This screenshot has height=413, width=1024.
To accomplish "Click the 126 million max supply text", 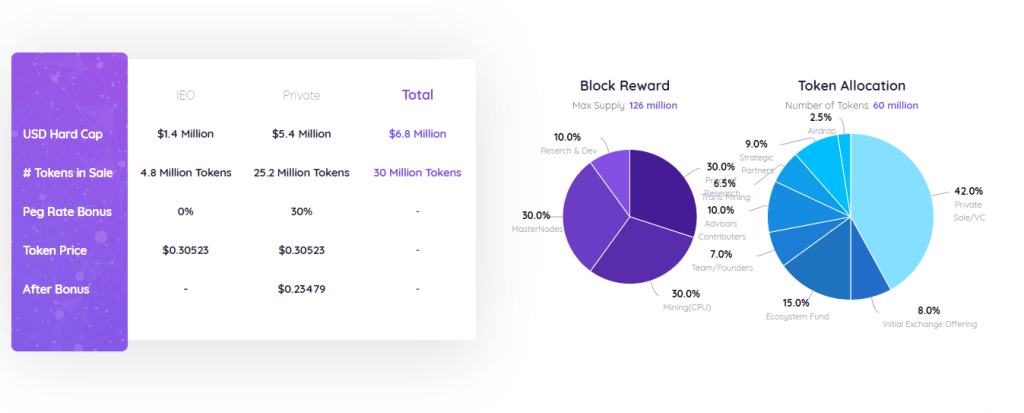I will [x=653, y=105].
